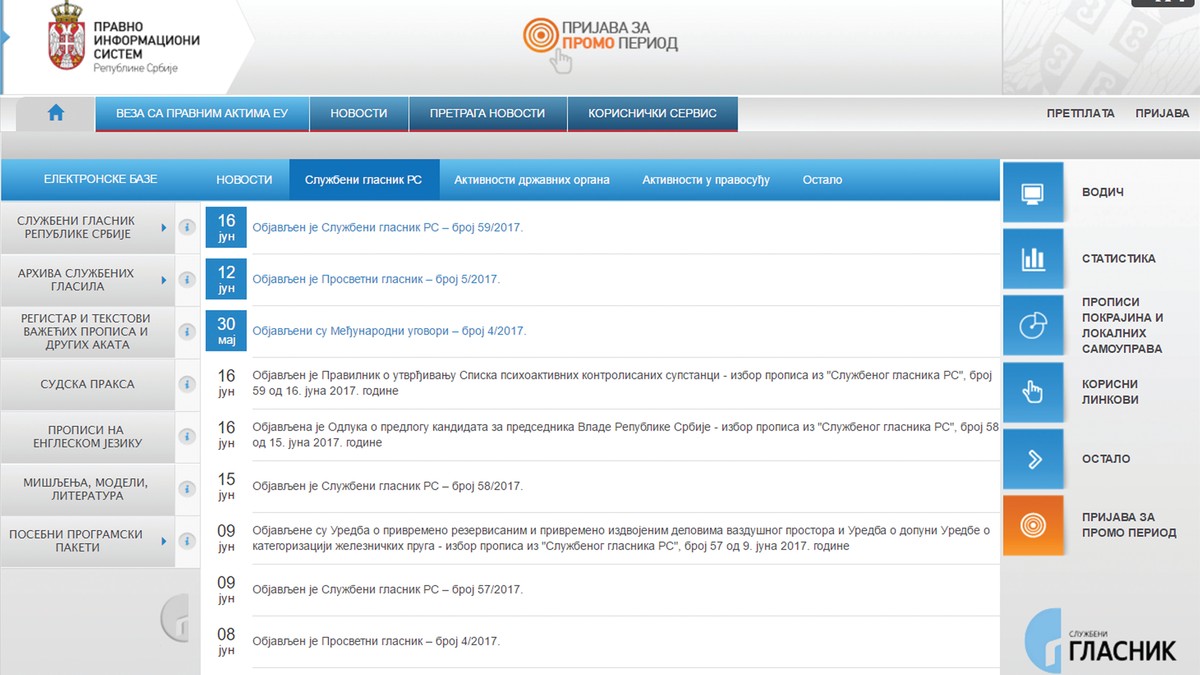Open Статистика using the bar chart icon
Screen dimensions: 1200x675
(1034, 258)
